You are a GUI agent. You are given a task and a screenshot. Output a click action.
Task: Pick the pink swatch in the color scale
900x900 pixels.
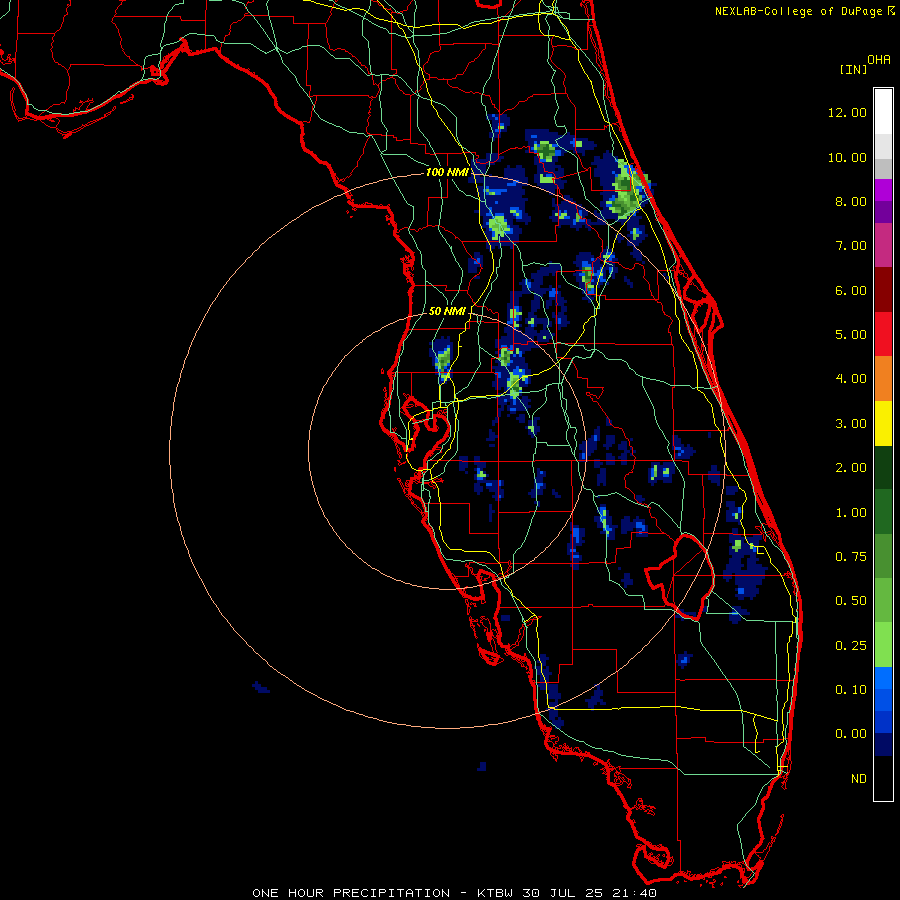point(883,245)
